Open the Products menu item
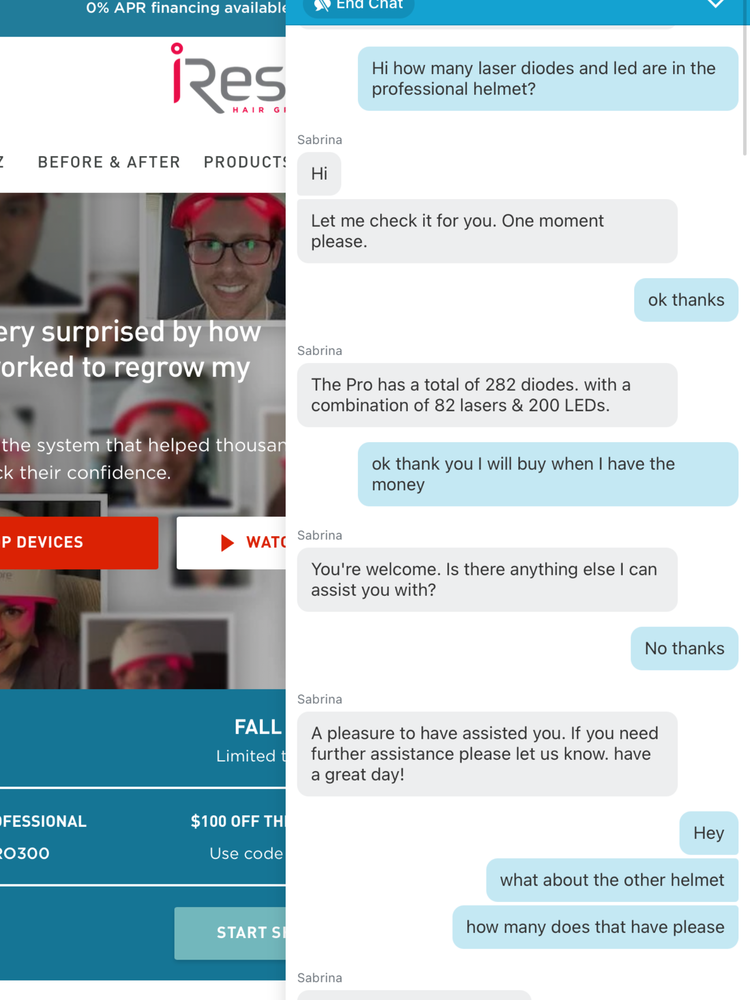The image size is (750, 1000). tap(245, 162)
